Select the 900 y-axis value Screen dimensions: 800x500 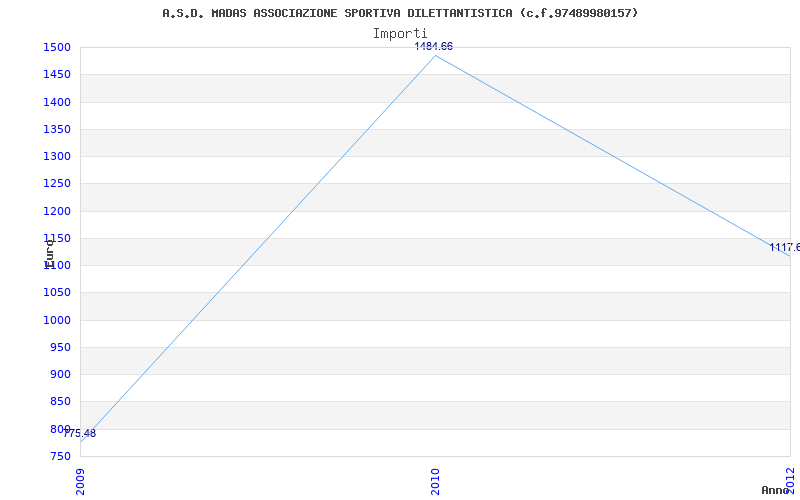(x=59, y=374)
